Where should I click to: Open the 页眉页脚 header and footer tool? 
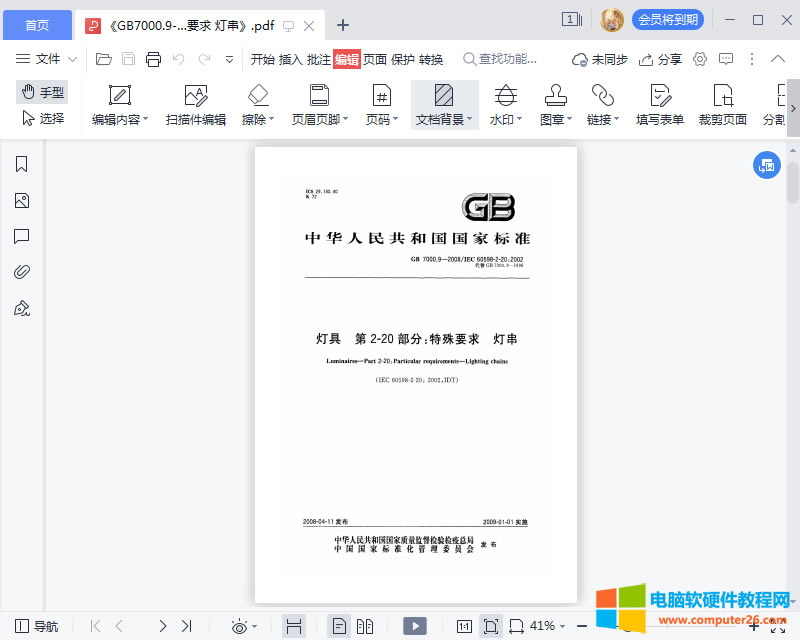tap(319, 104)
